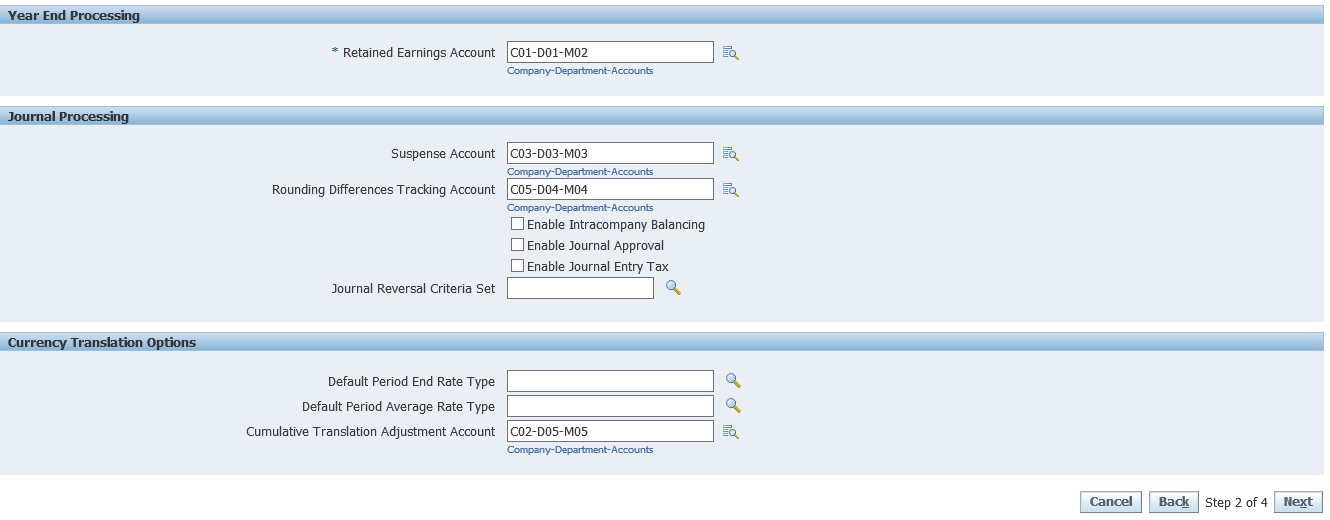Focus the Suspense Account input
This screenshot has width=1330, height=520.
[610, 153]
